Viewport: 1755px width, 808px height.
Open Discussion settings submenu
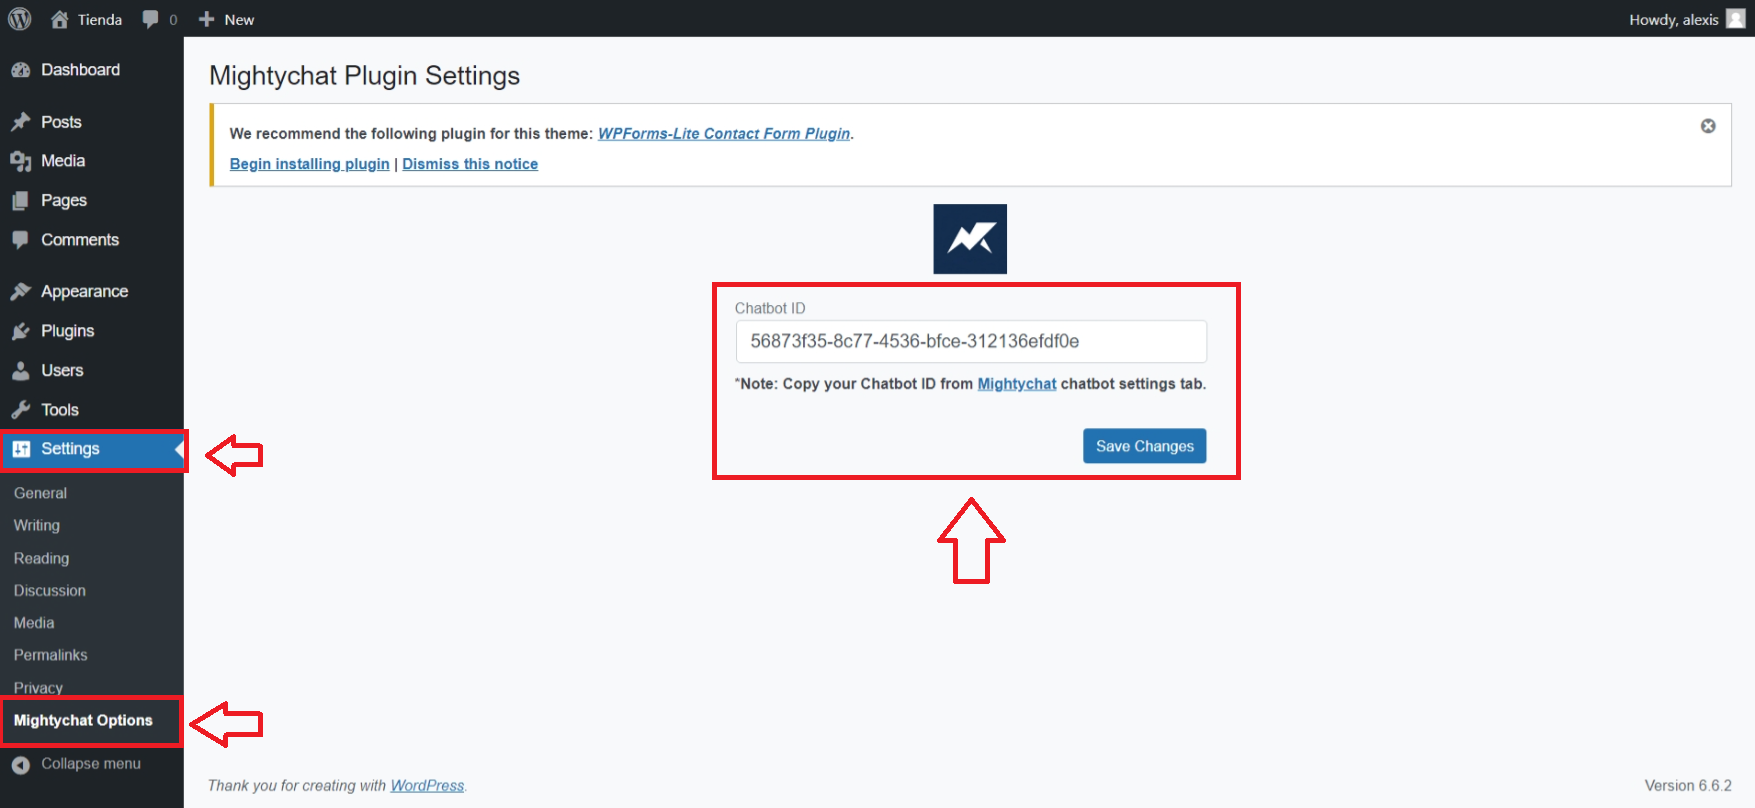[50, 591]
